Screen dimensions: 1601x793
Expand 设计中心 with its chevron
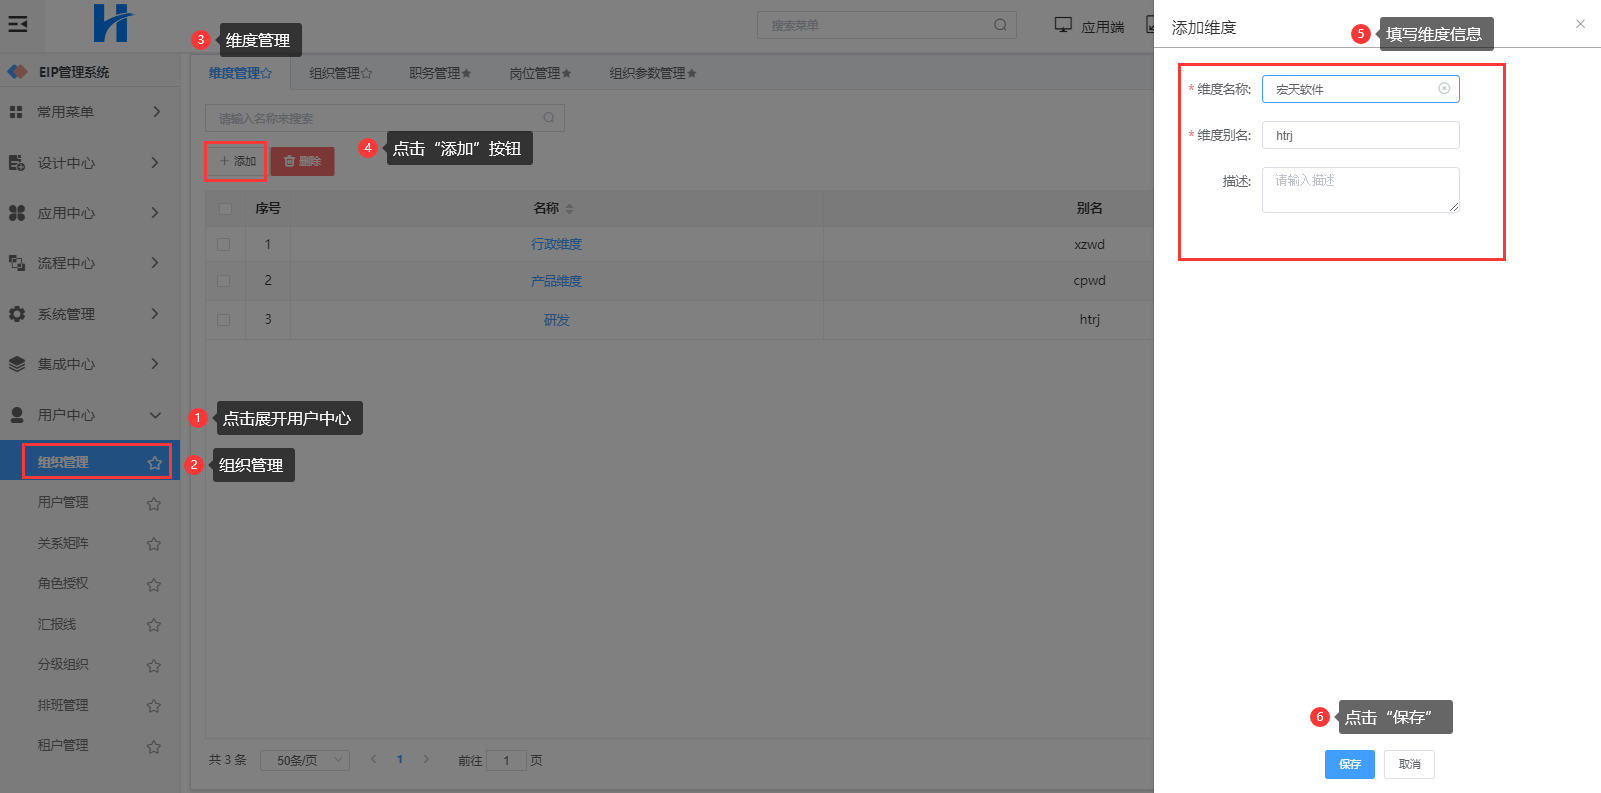155,162
